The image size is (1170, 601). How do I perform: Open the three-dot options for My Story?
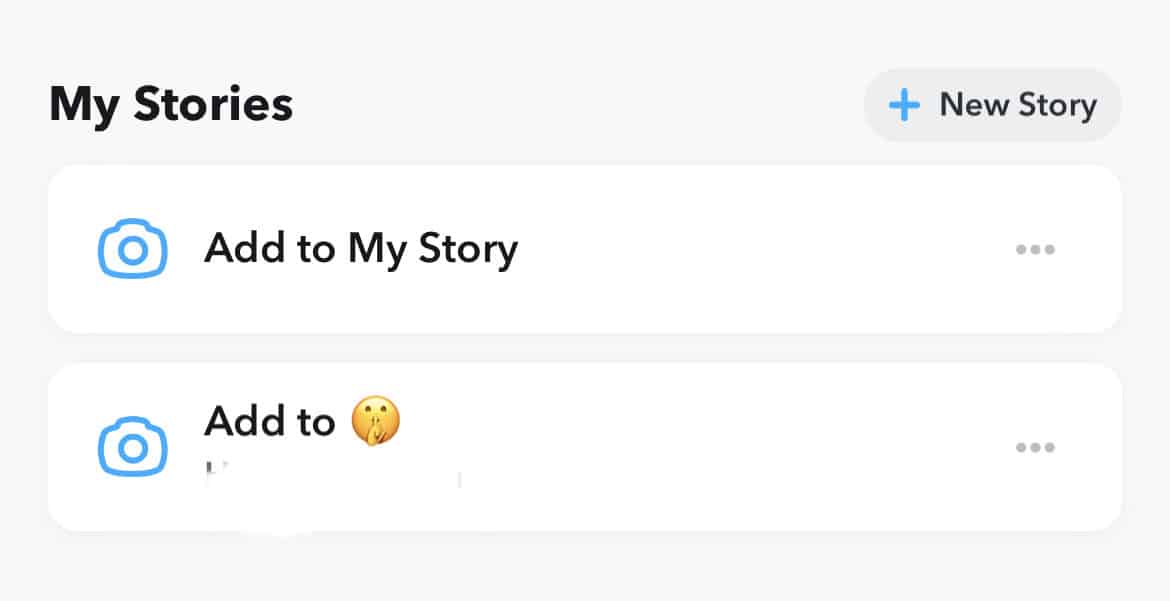click(x=1035, y=249)
